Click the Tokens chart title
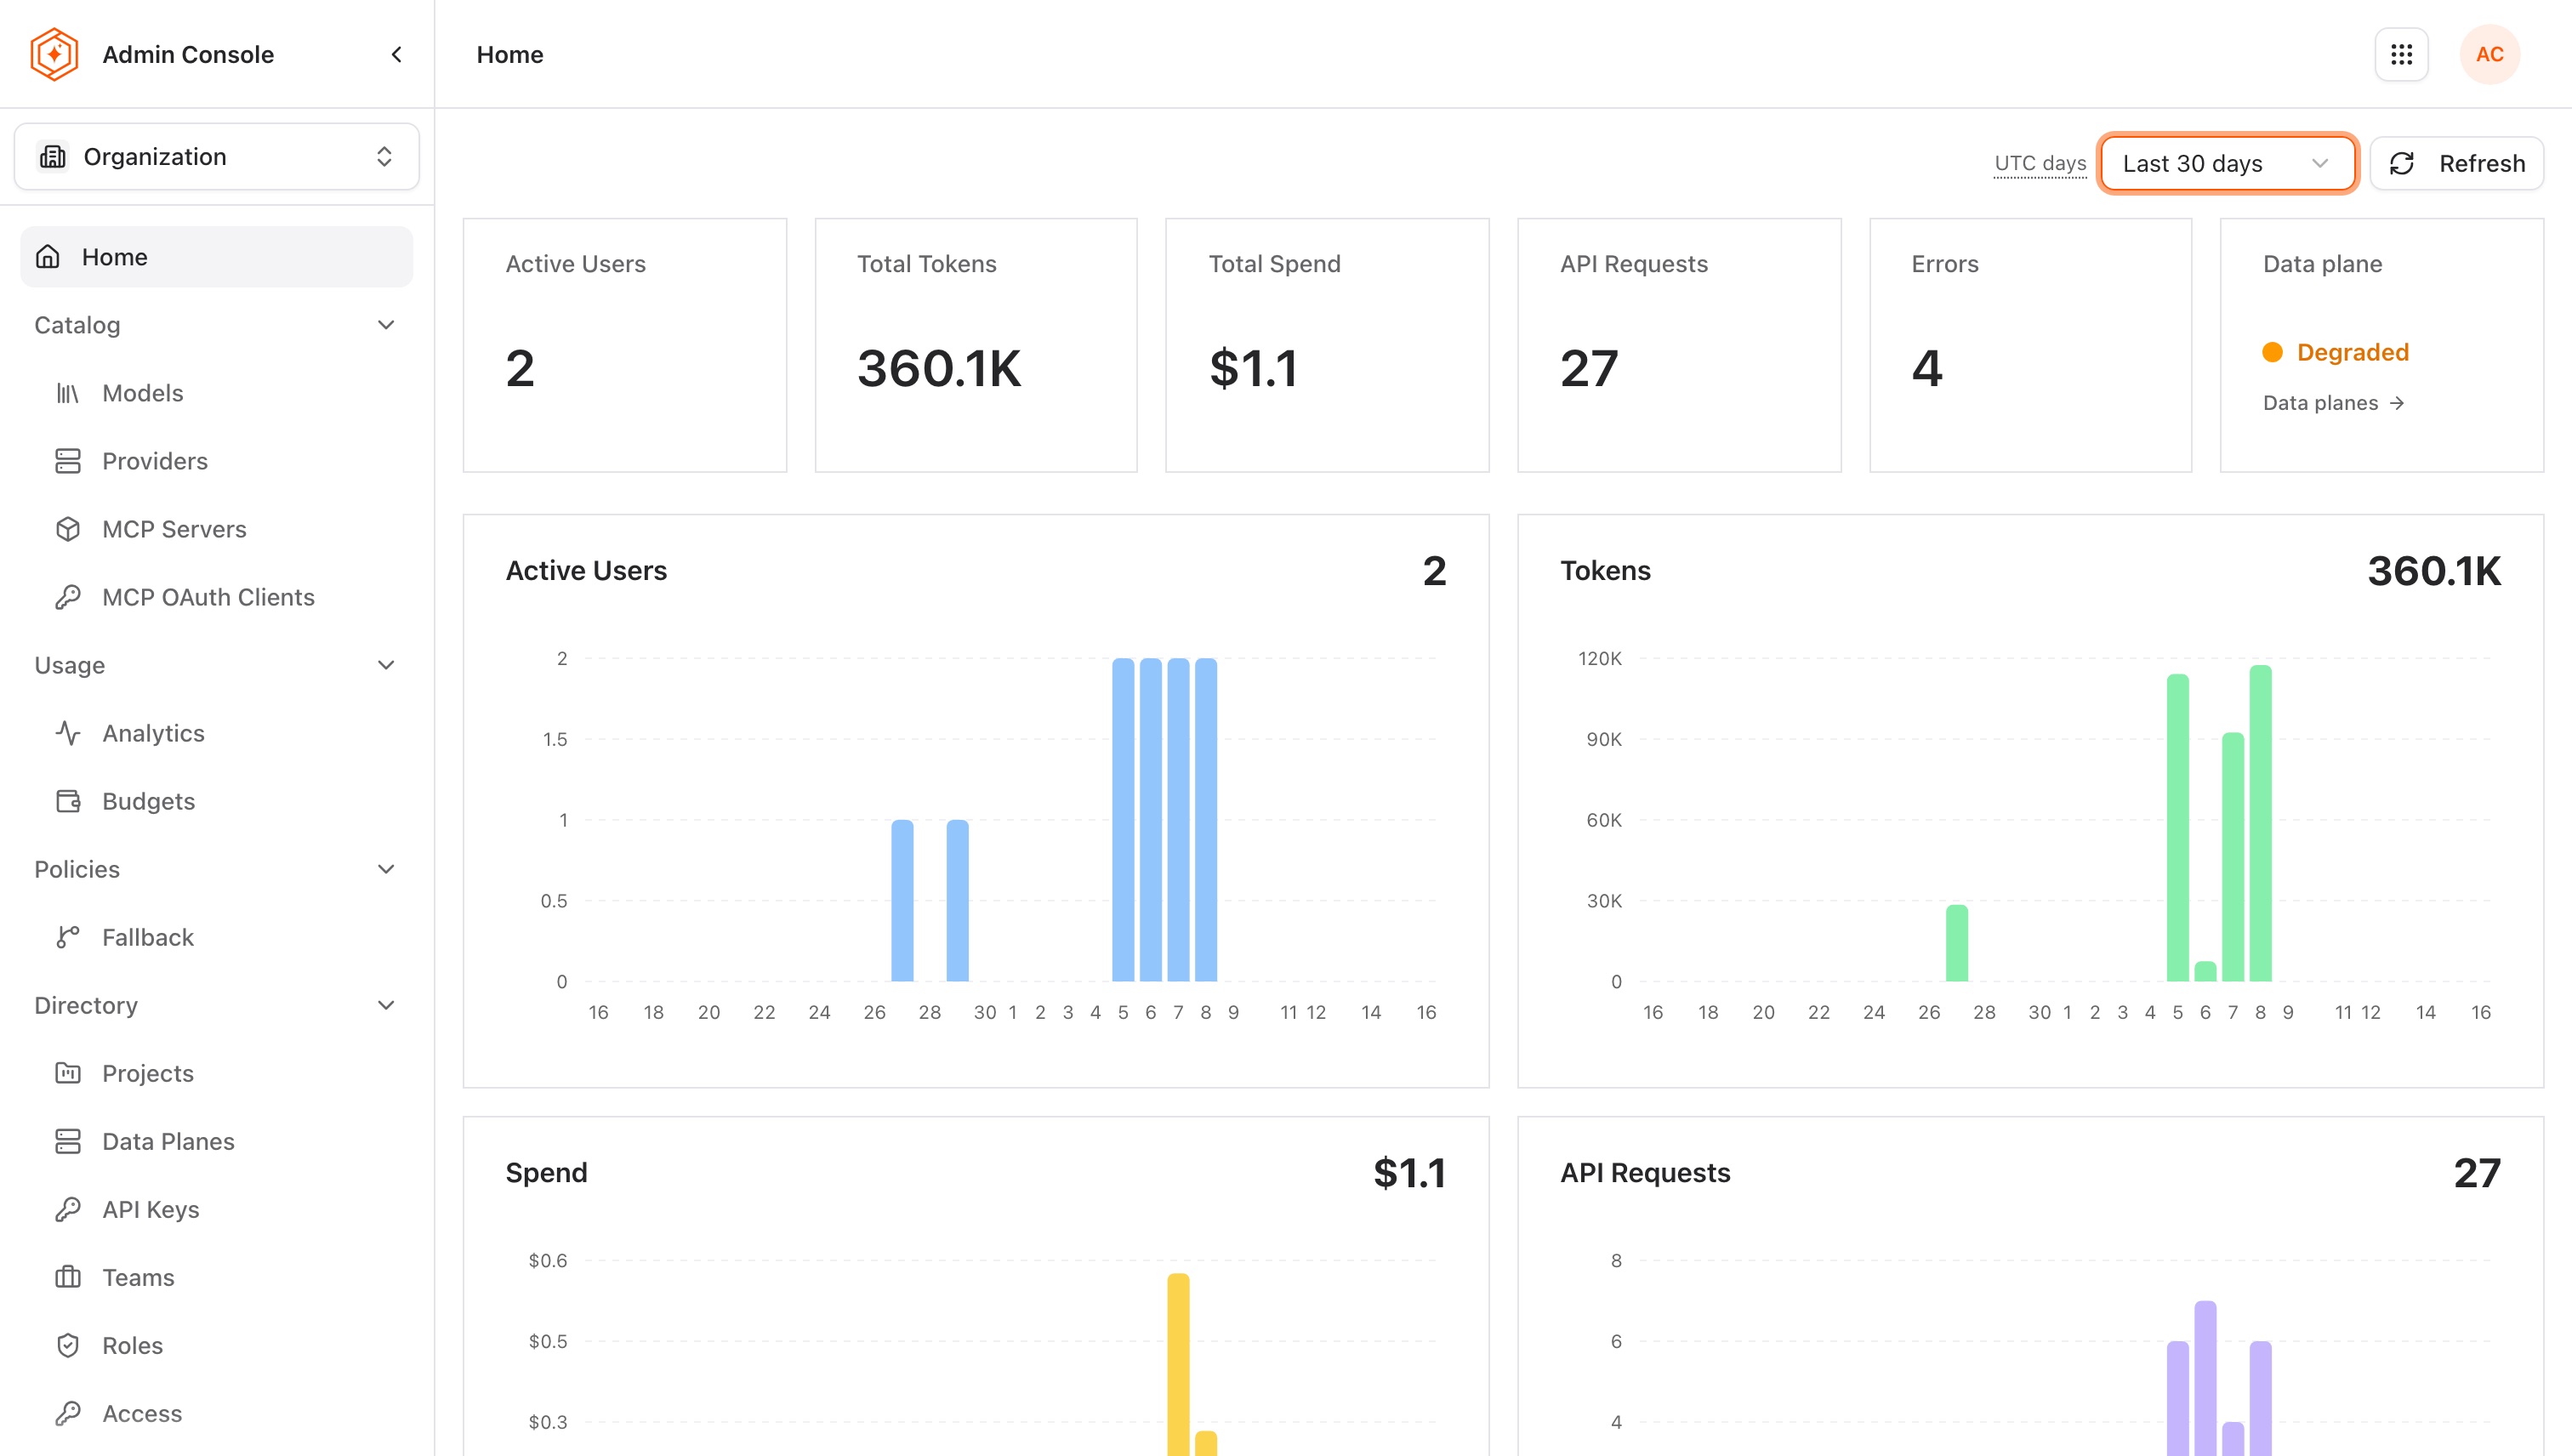 [1605, 570]
